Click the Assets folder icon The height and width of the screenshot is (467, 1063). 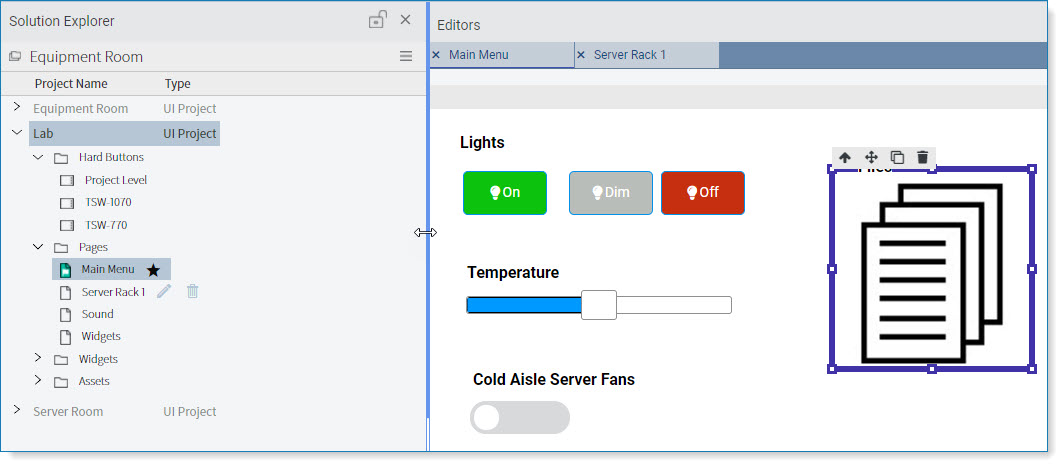(x=61, y=382)
